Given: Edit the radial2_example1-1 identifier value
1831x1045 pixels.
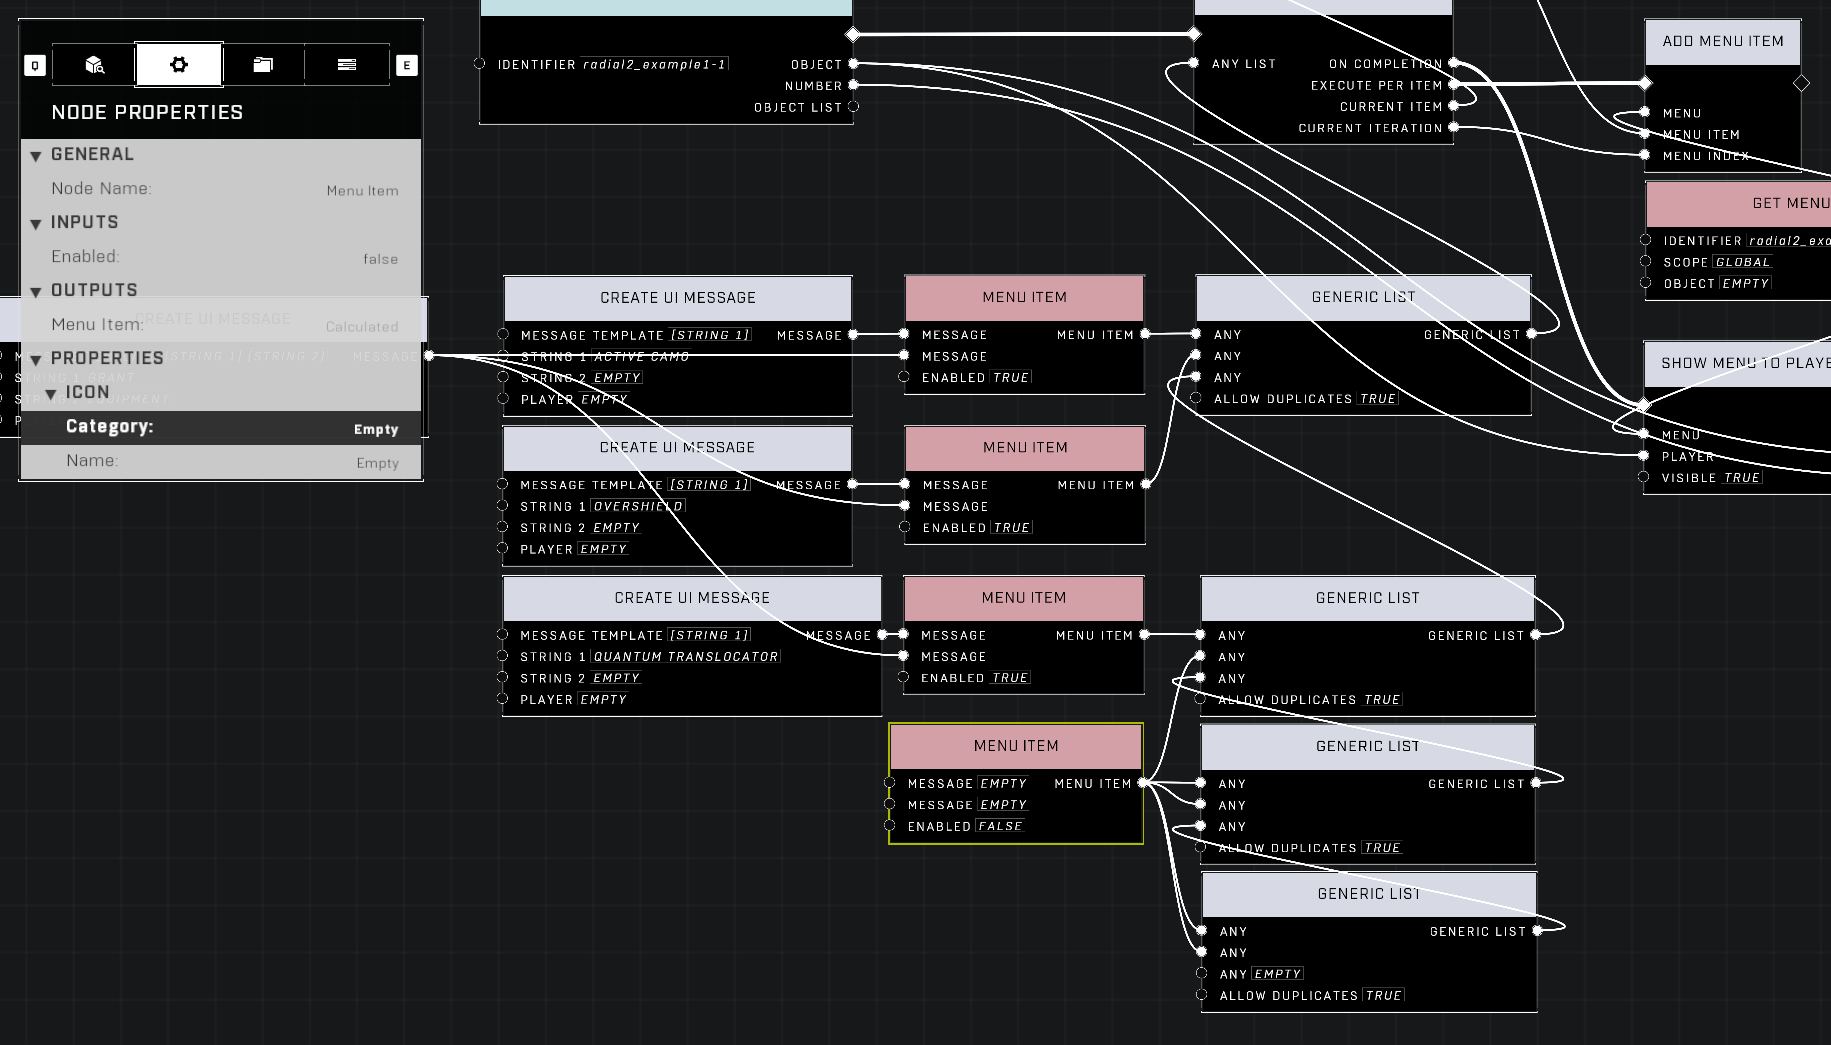Looking at the screenshot, I should coord(654,65).
